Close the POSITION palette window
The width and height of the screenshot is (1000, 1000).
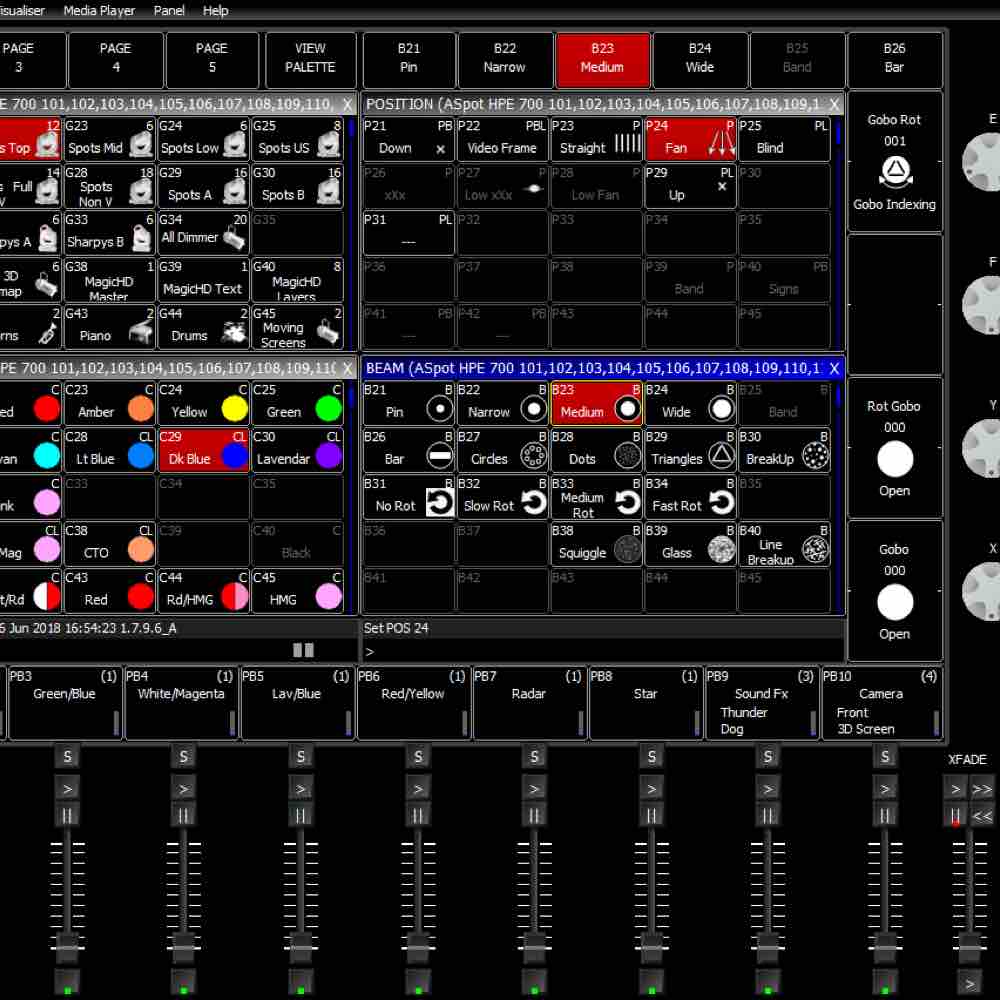(x=834, y=104)
